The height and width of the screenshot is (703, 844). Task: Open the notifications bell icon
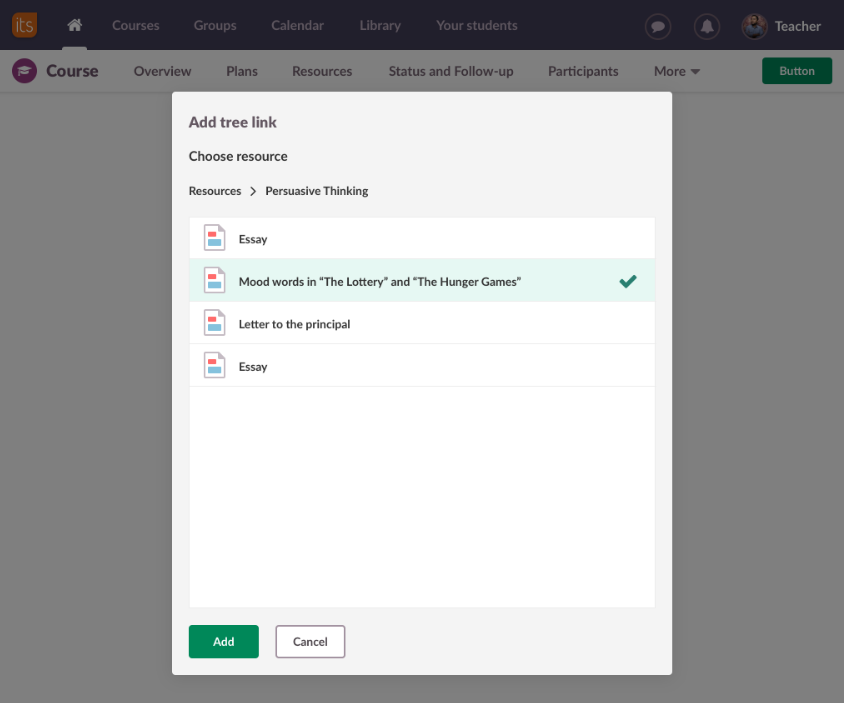(x=707, y=26)
